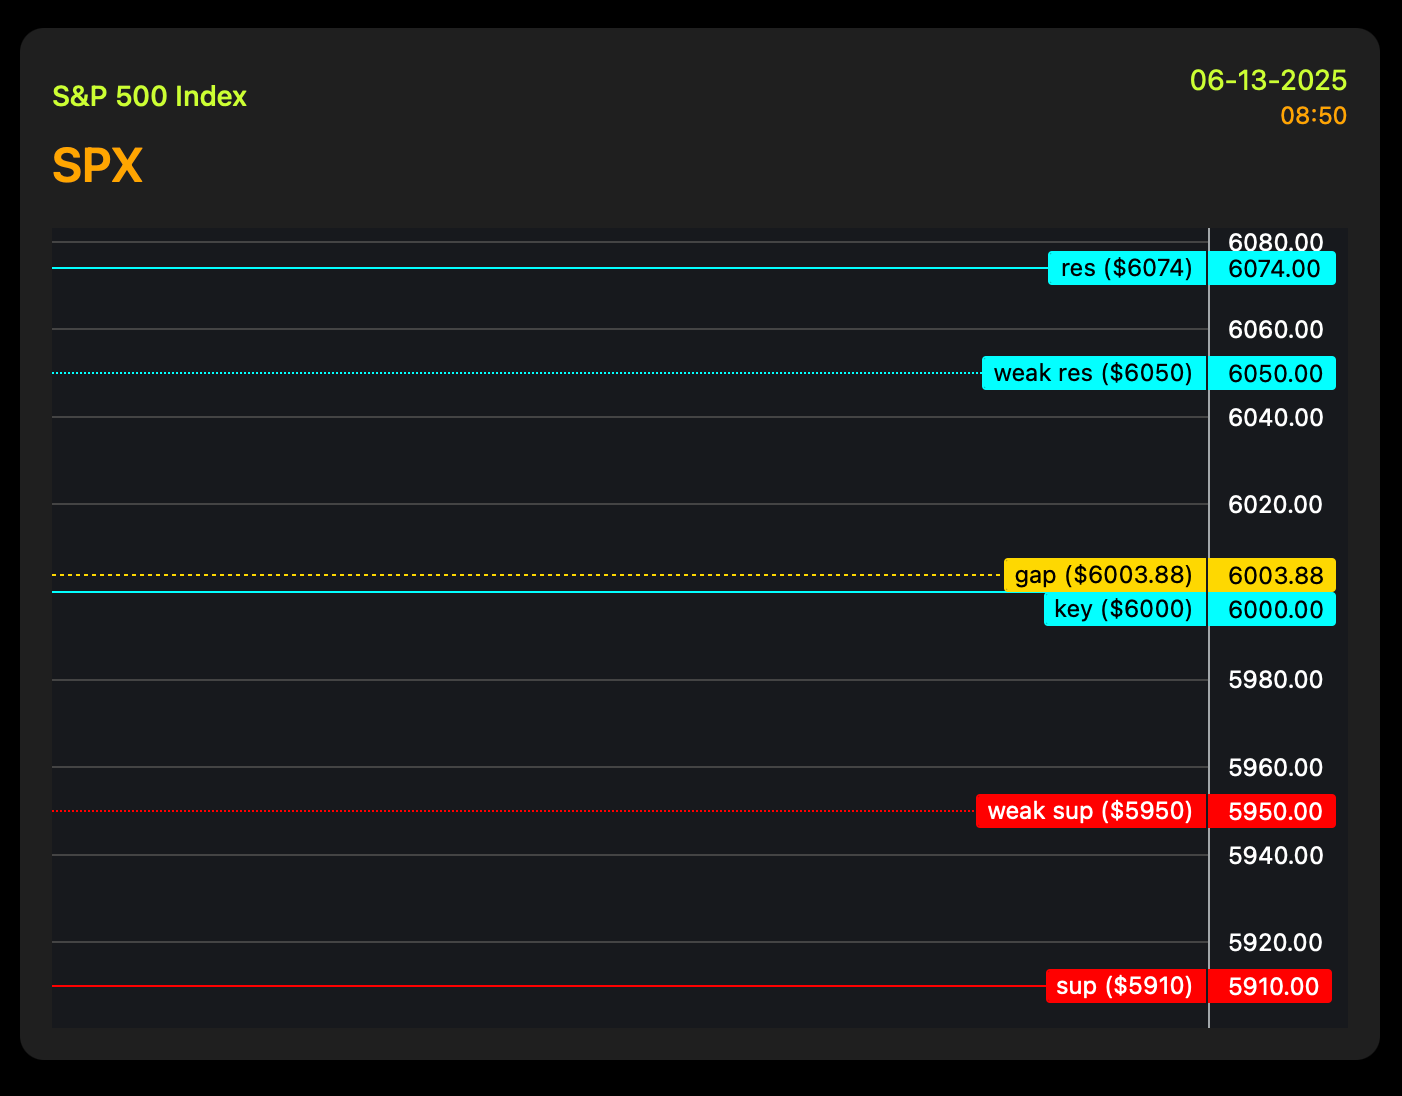Click the S&P 500 Index title
1402x1096 pixels.
149,97
